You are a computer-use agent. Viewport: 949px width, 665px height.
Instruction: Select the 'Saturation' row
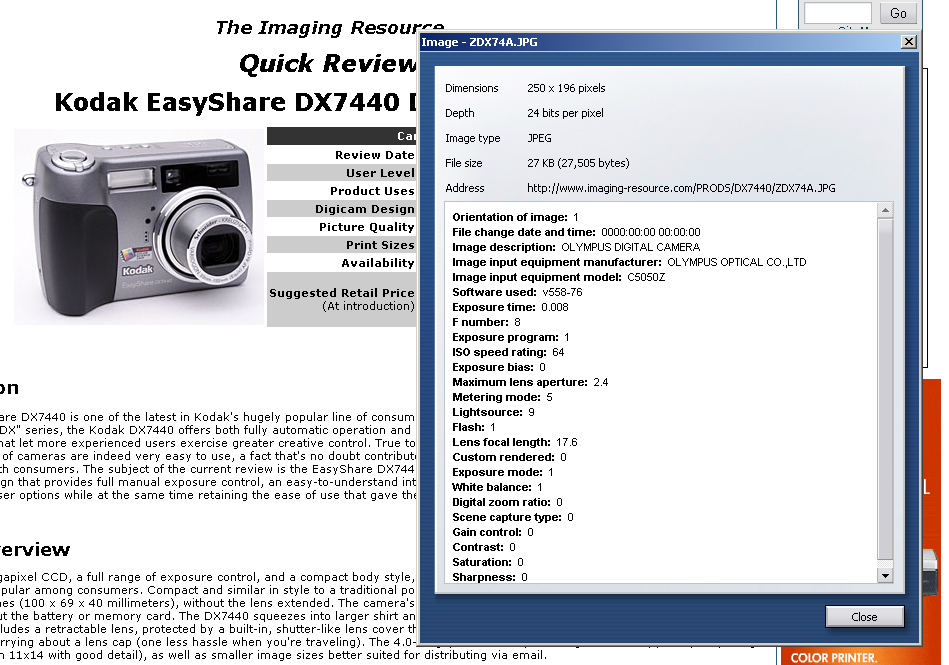click(488, 562)
